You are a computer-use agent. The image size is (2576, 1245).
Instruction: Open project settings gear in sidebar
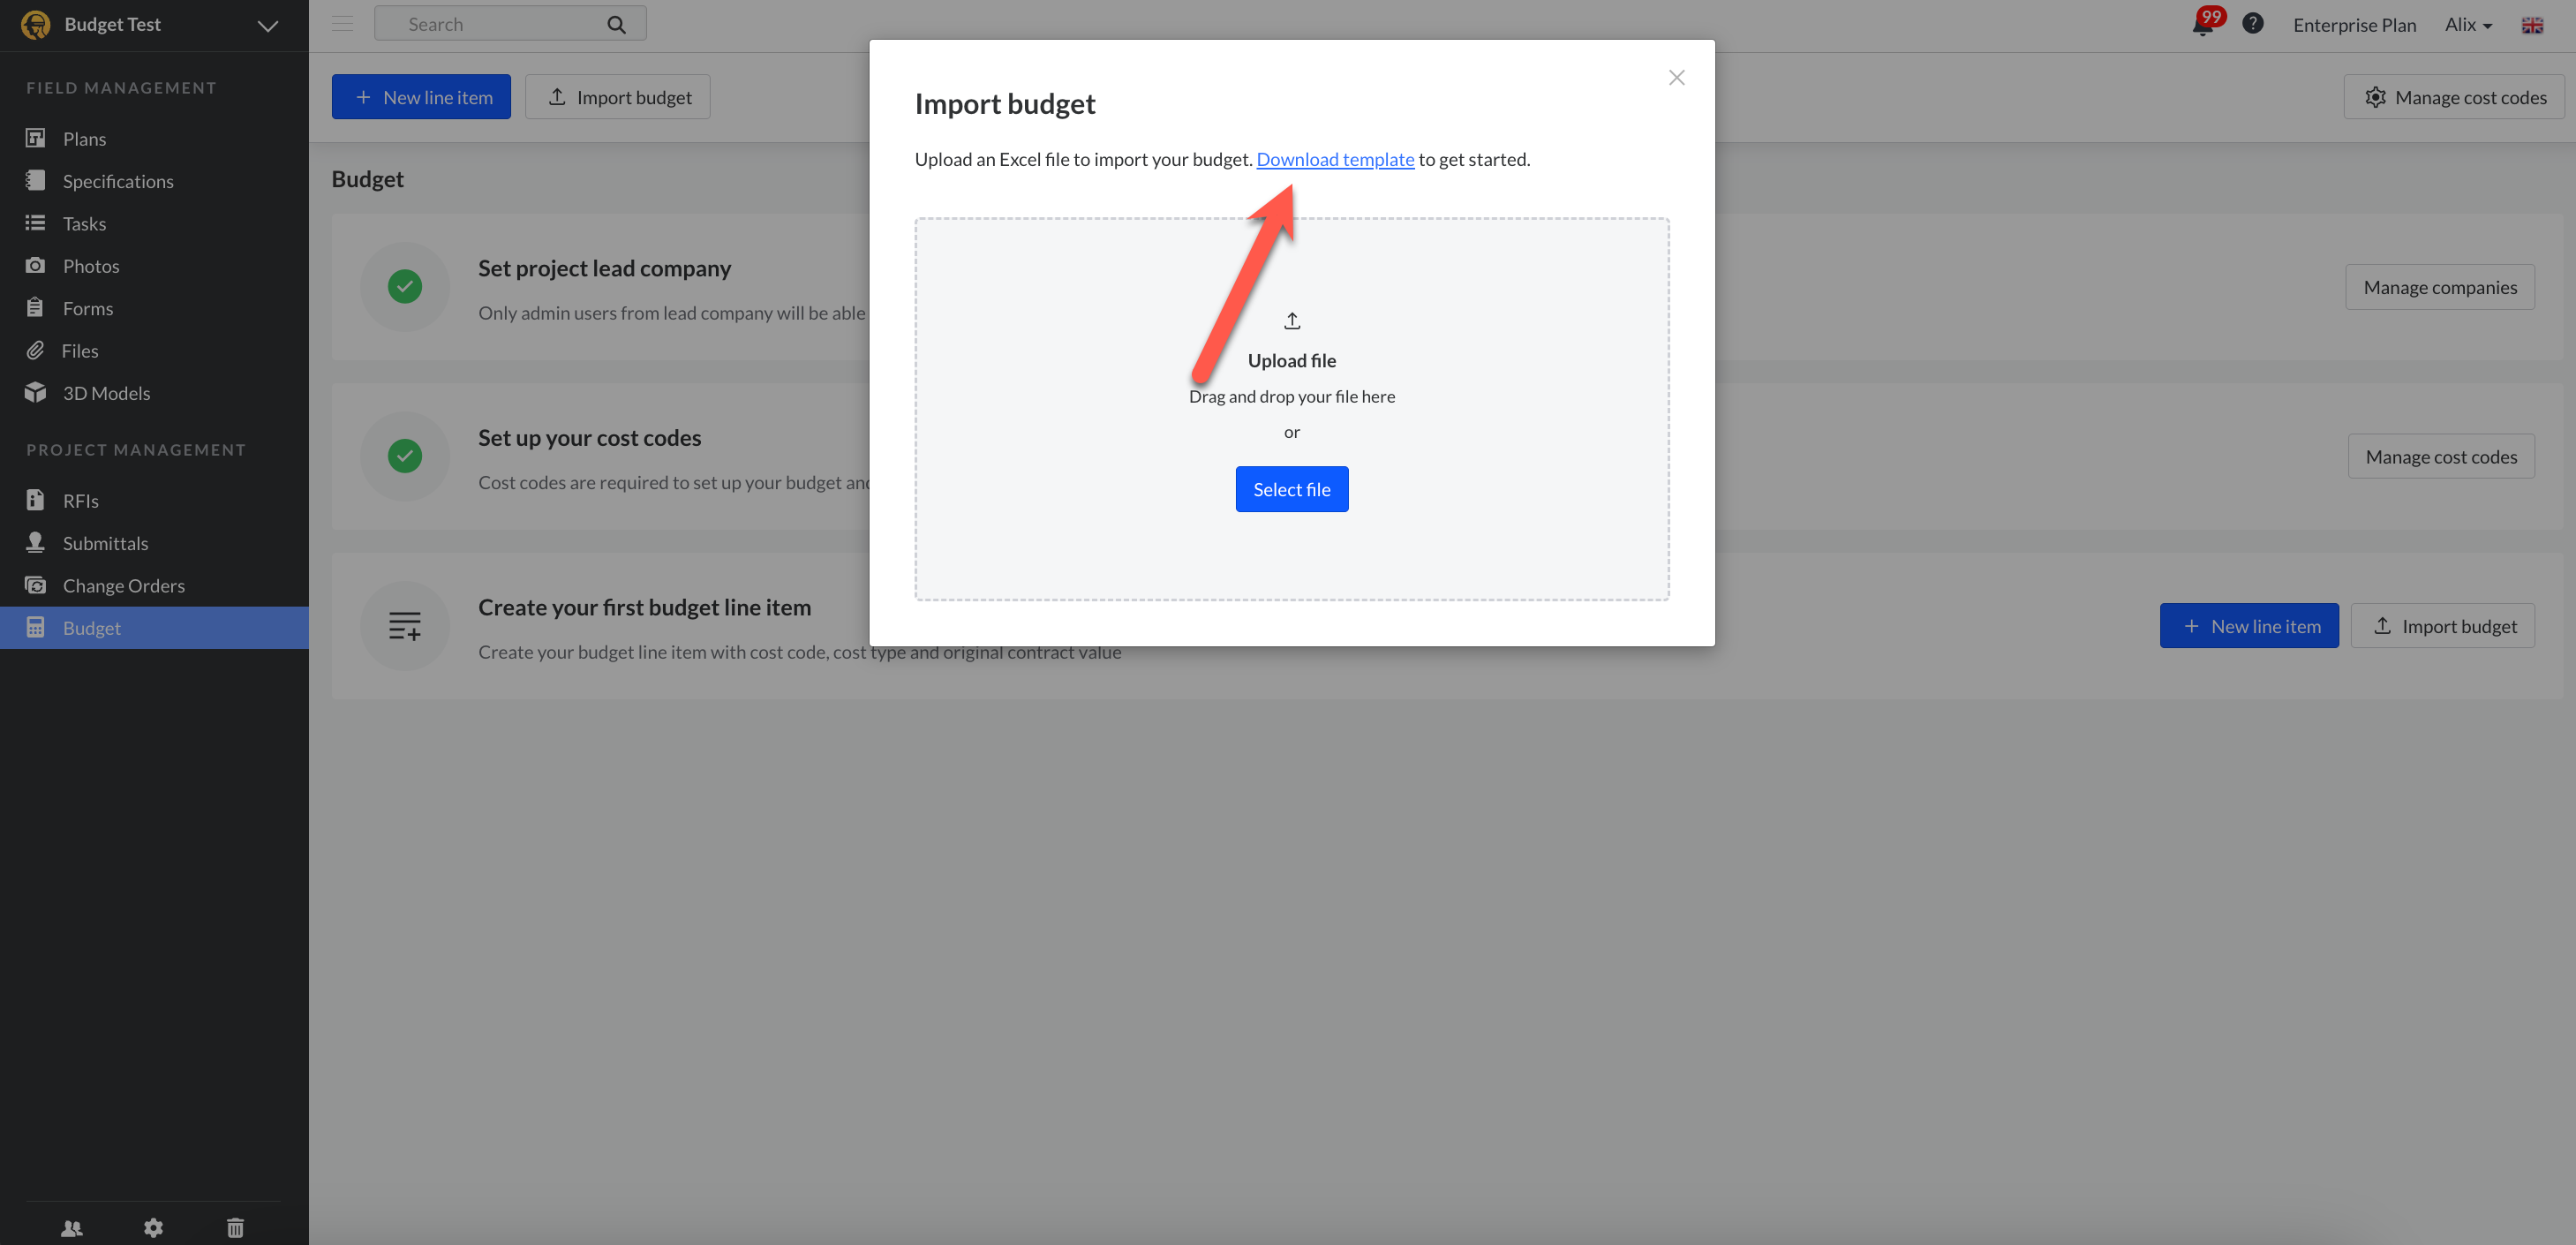coord(153,1228)
